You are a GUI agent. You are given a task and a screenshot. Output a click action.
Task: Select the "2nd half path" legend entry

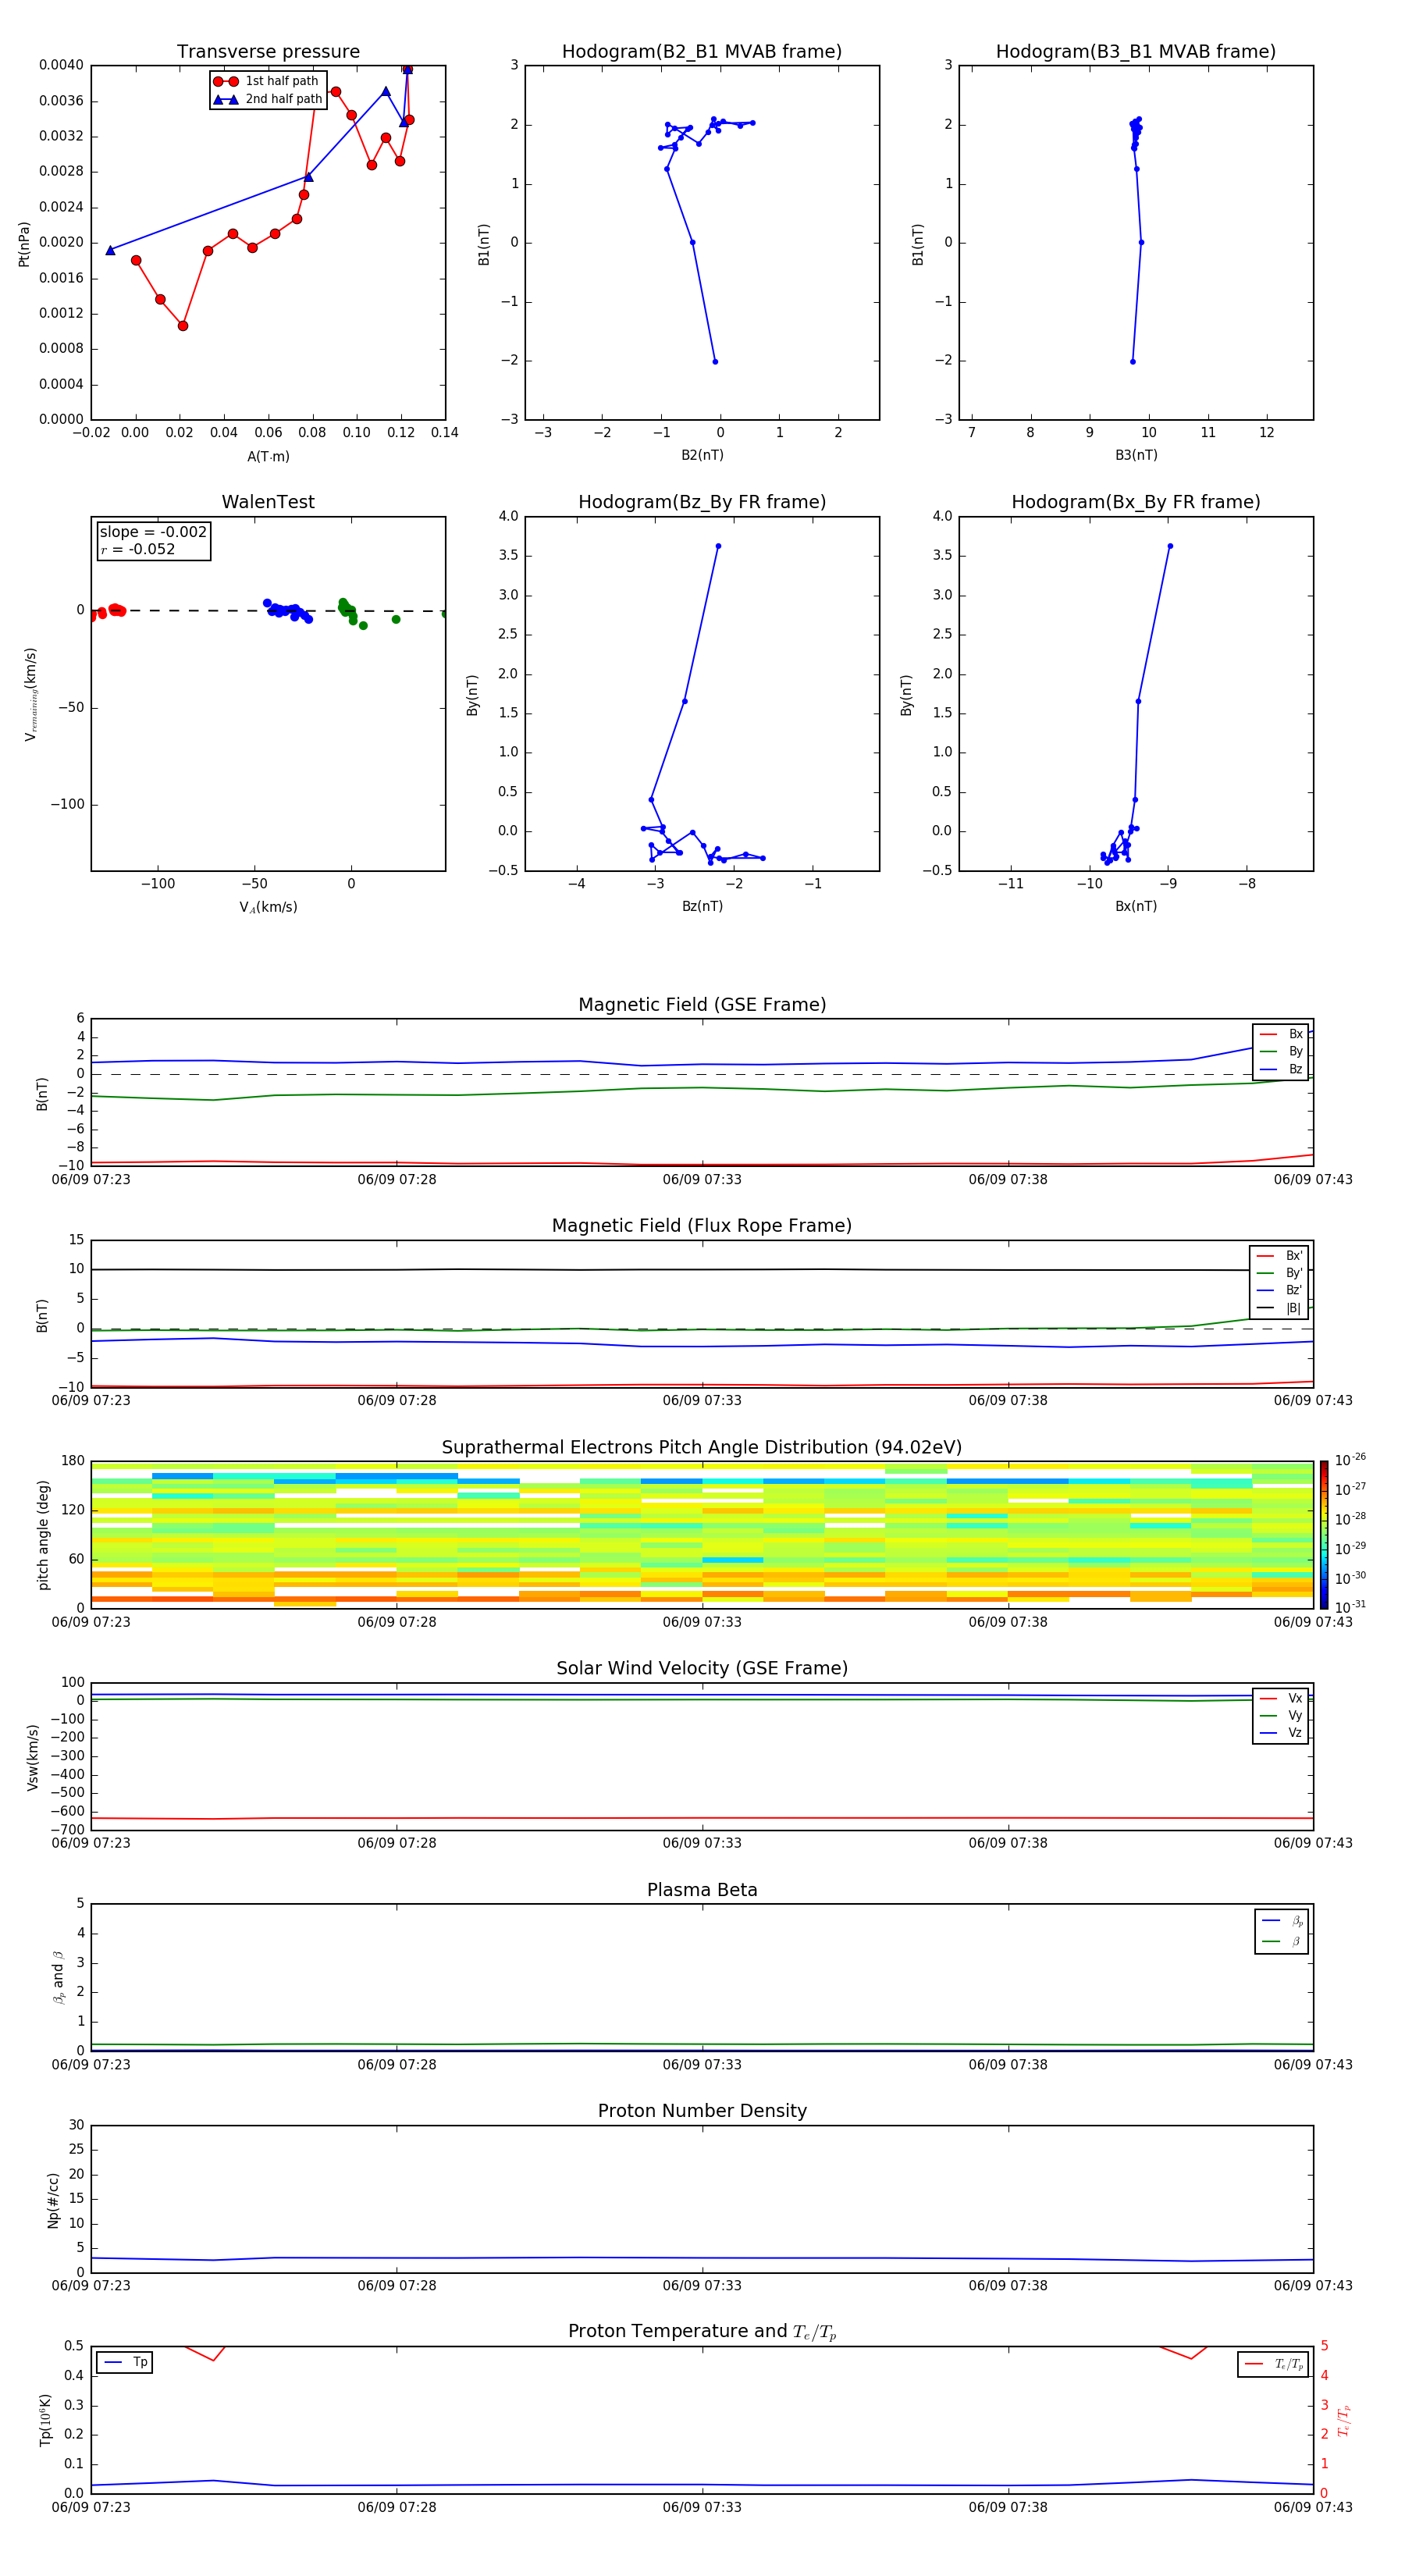(x=267, y=99)
